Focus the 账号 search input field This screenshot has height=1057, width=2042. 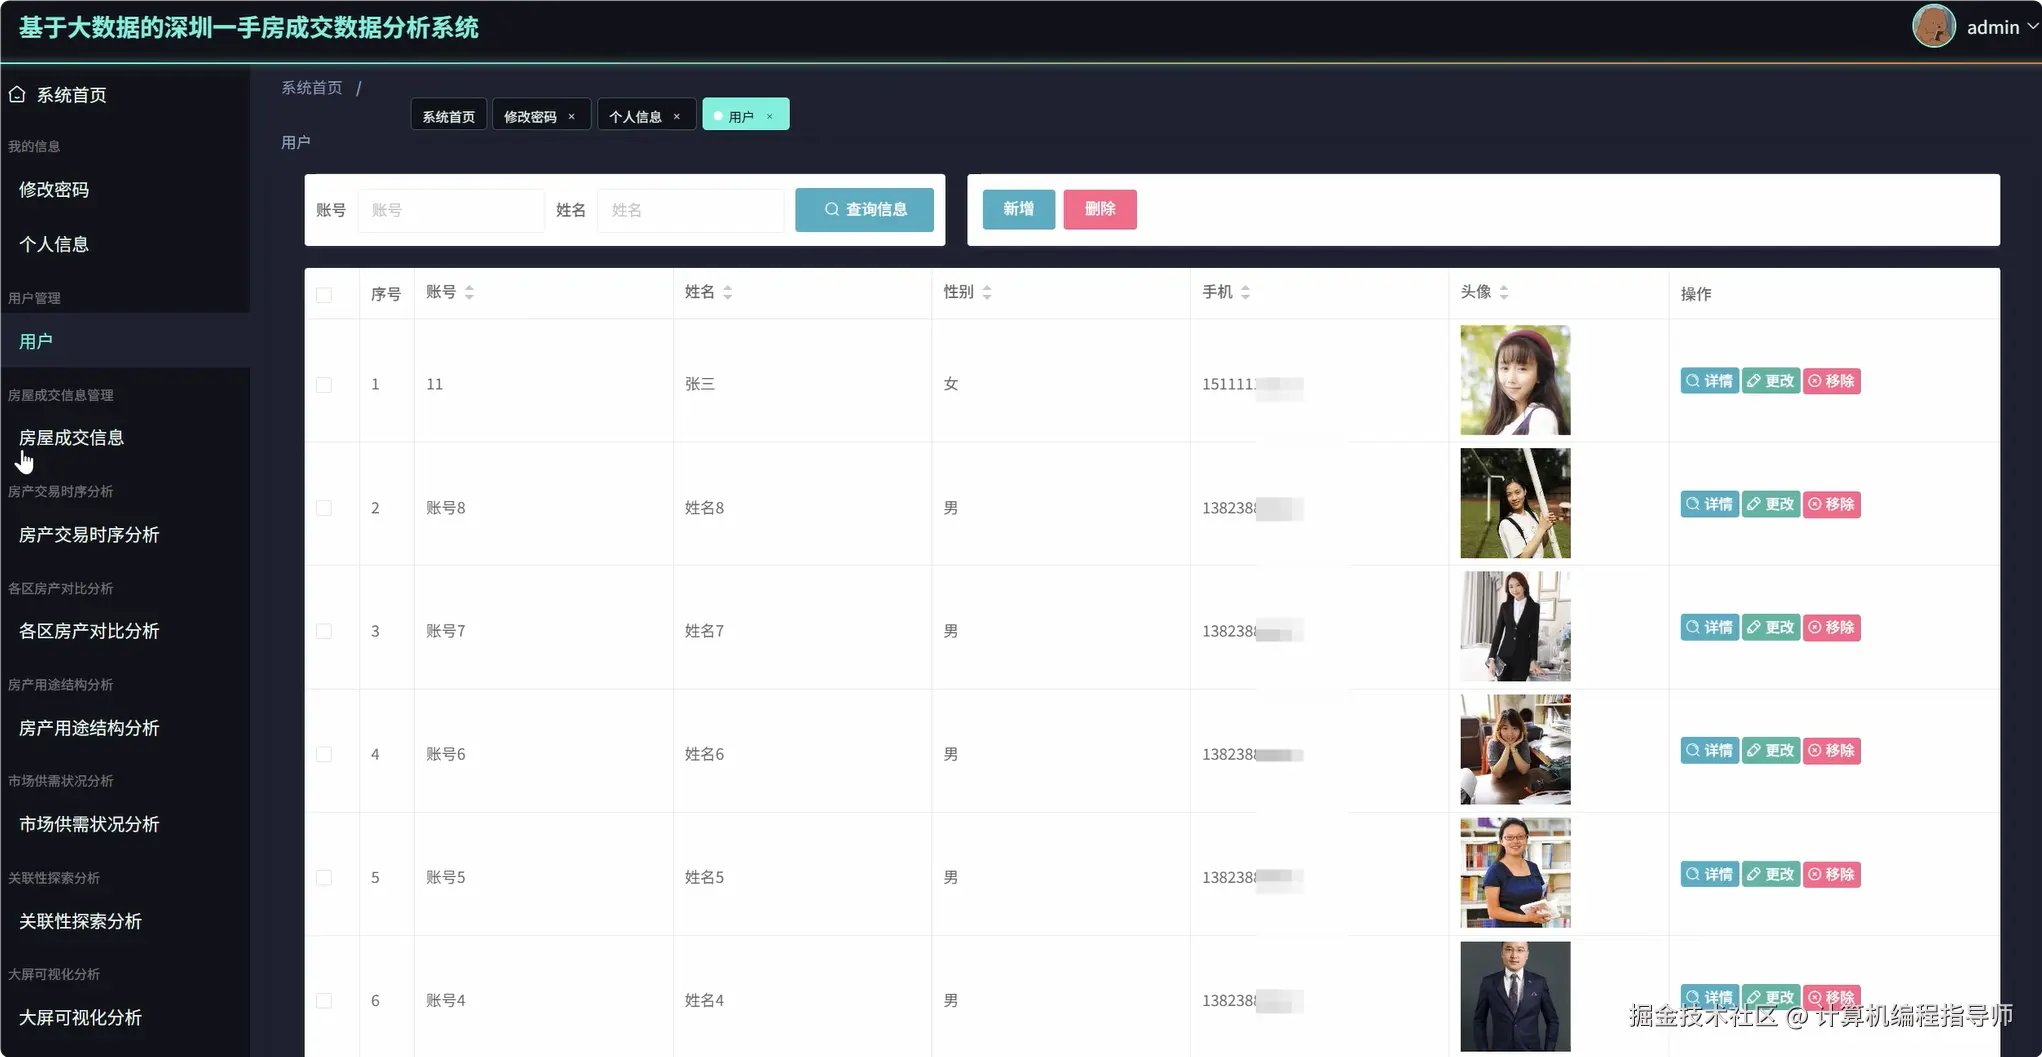coord(451,210)
